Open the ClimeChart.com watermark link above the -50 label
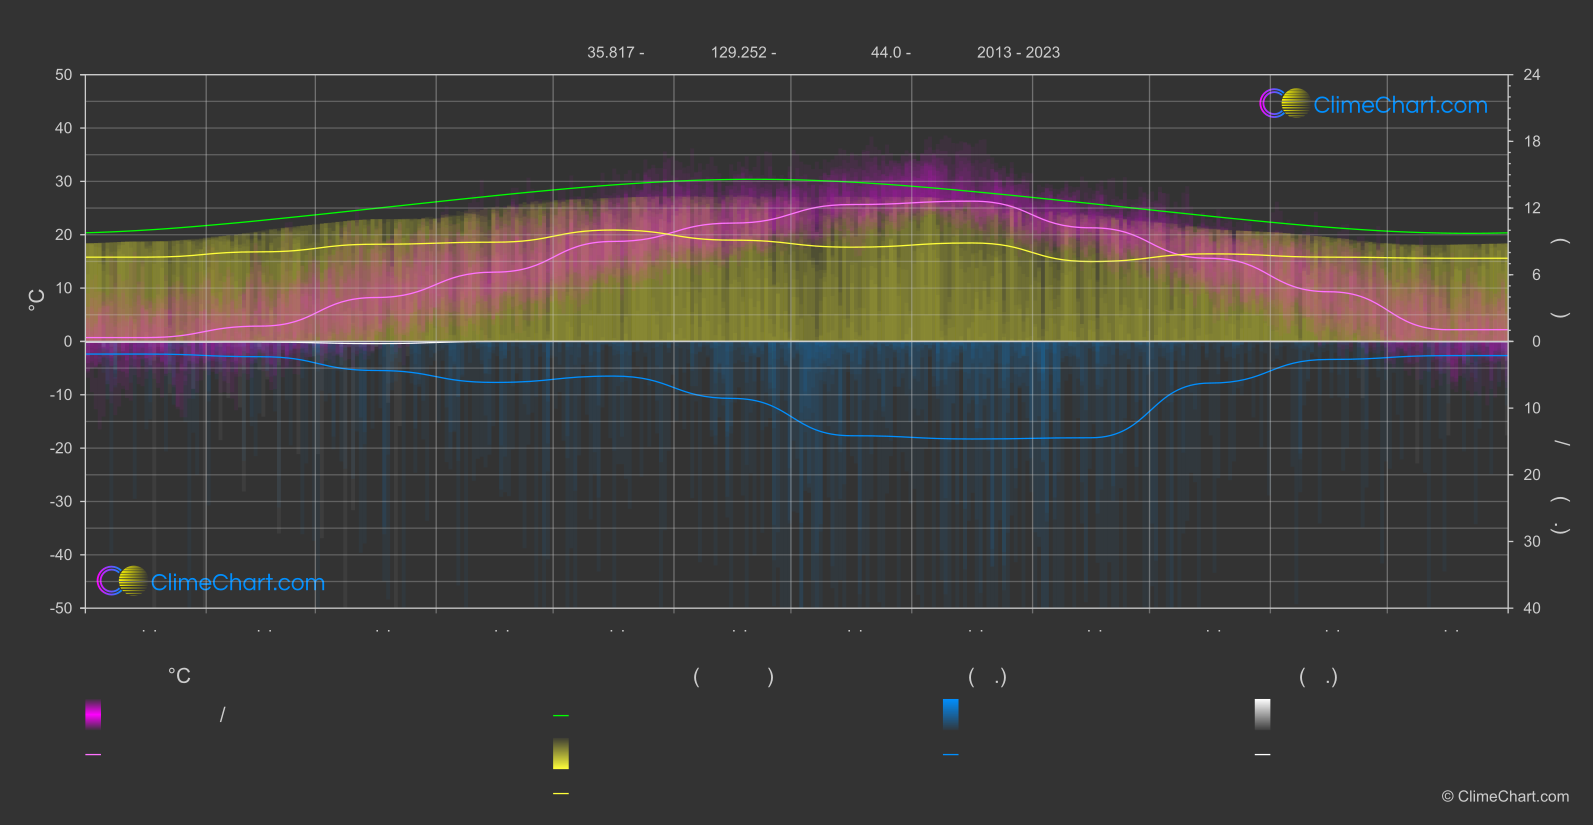Viewport: 1593px width, 825px height. pyautogui.click(x=238, y=583)
